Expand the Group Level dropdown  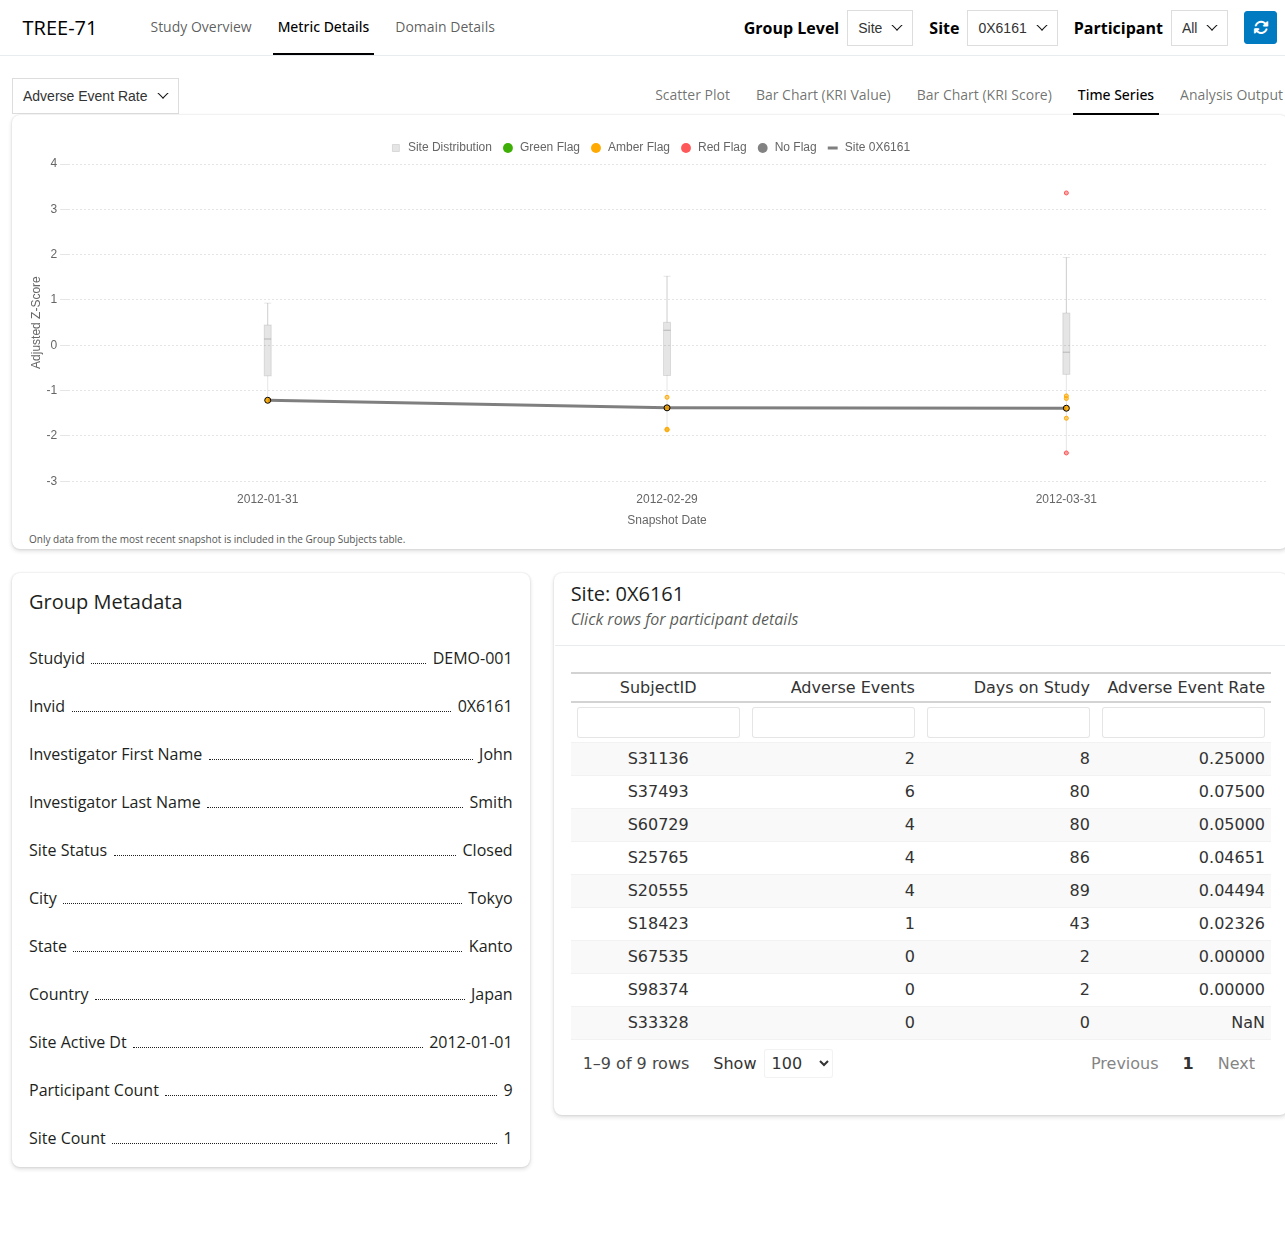tap(879, 28)
